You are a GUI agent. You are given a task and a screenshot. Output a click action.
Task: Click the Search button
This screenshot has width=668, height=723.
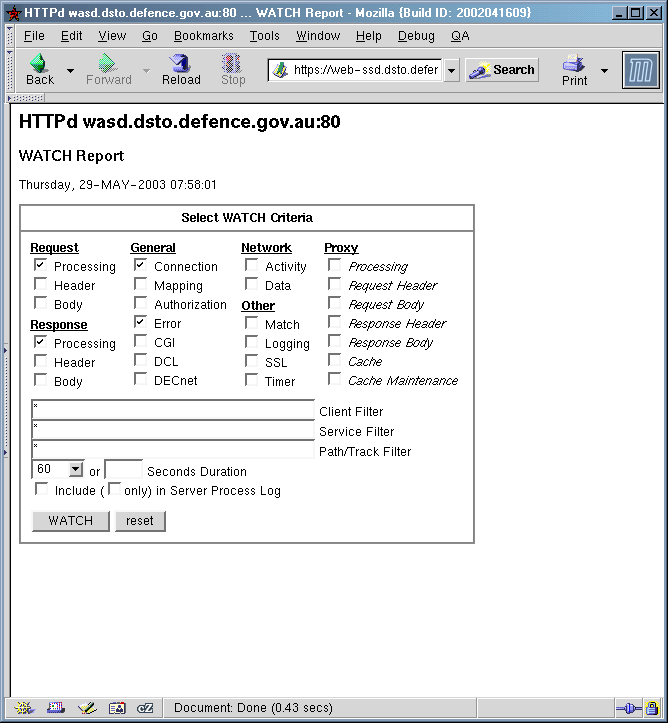pos(502,70)
